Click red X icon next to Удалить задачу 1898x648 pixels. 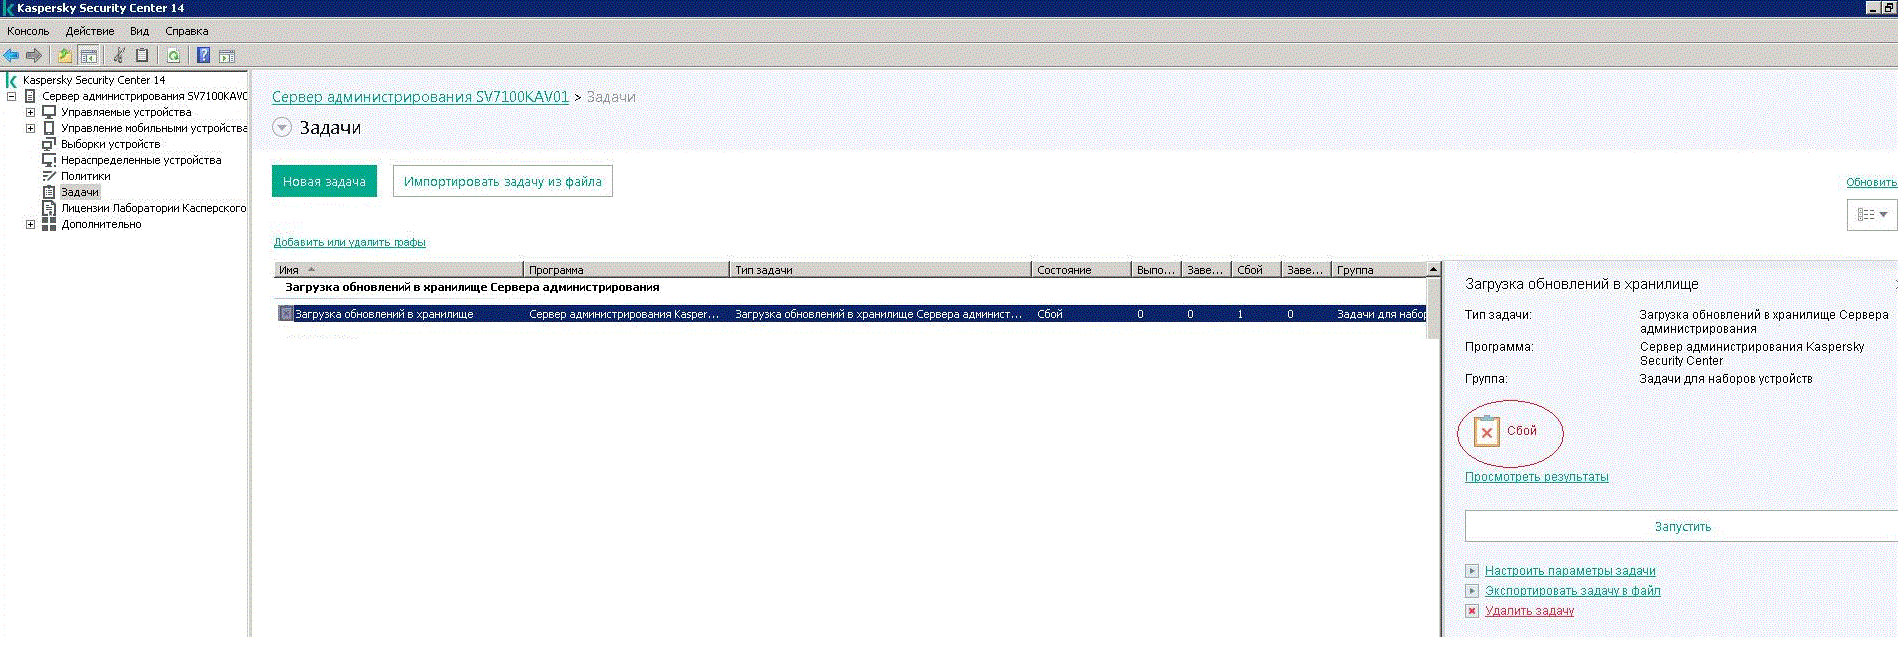point(1472,611)
